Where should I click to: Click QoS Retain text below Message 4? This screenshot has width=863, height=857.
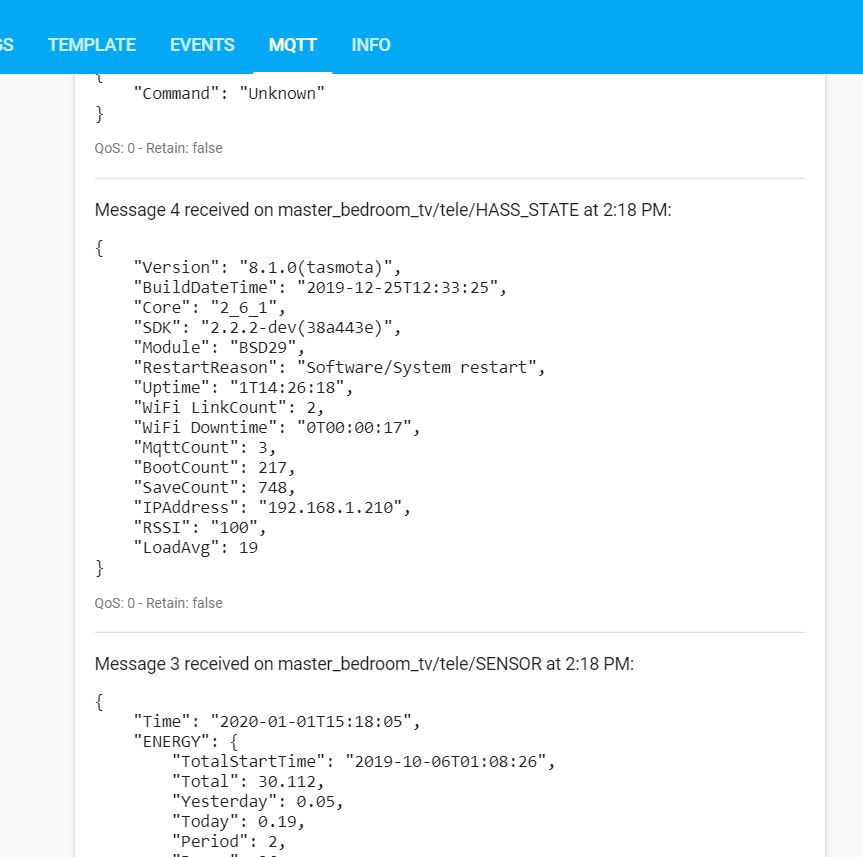(x=158, y=603)
